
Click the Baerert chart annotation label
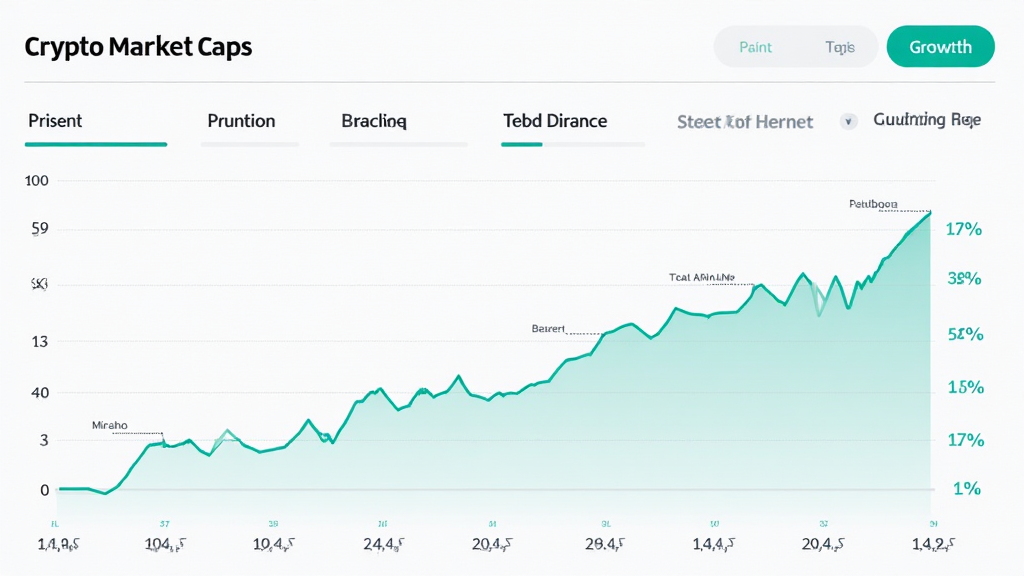pos(548,328)
